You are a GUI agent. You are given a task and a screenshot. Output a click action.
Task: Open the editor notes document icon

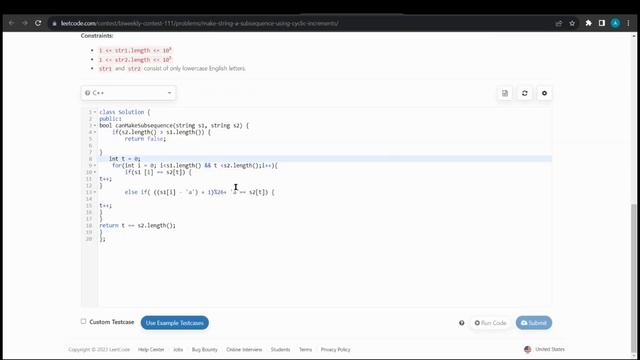pos(505,93)
